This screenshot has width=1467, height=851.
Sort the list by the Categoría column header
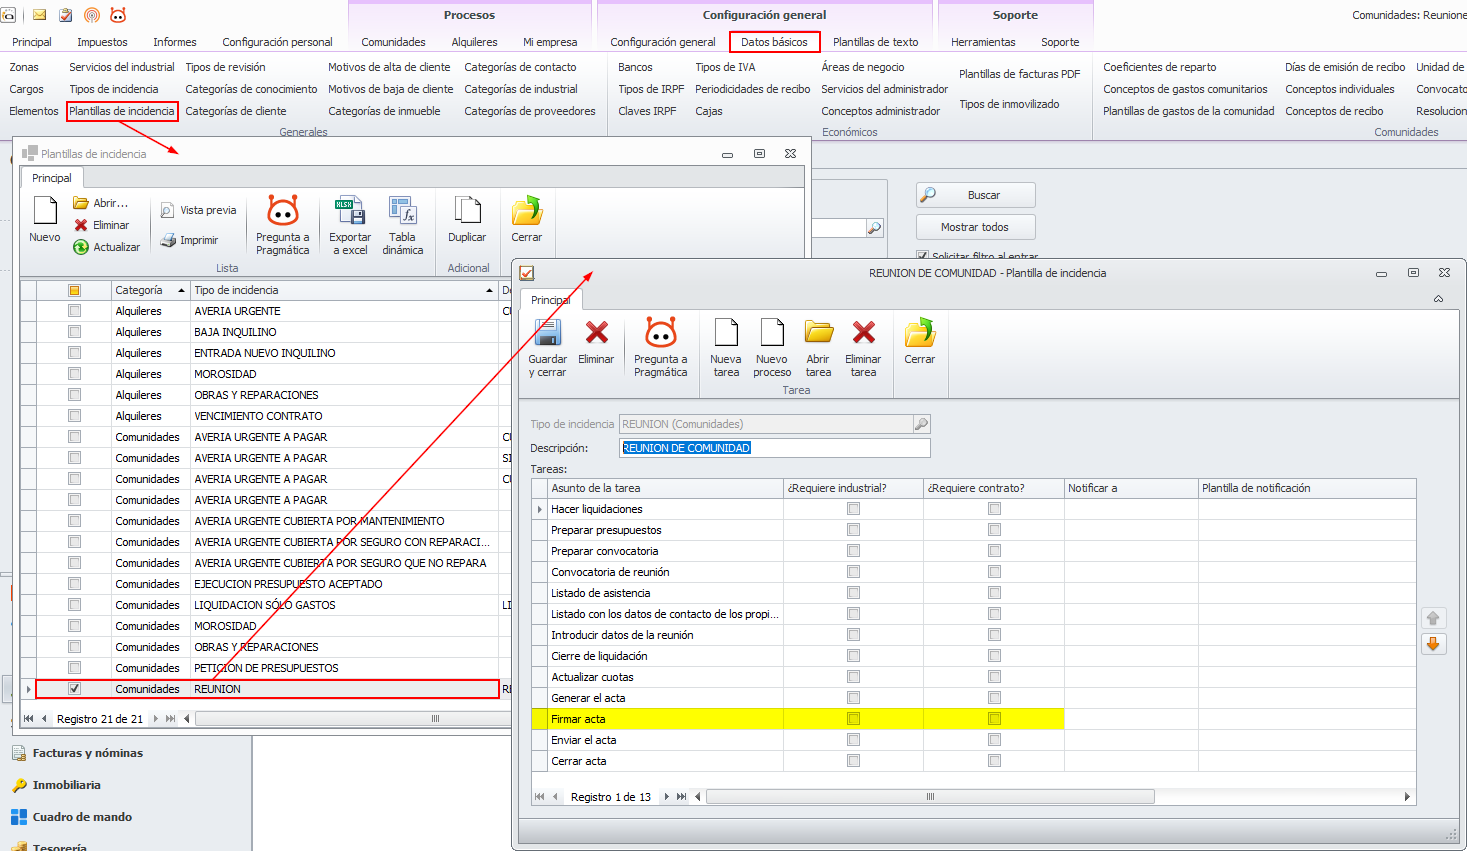pos(150,290)
